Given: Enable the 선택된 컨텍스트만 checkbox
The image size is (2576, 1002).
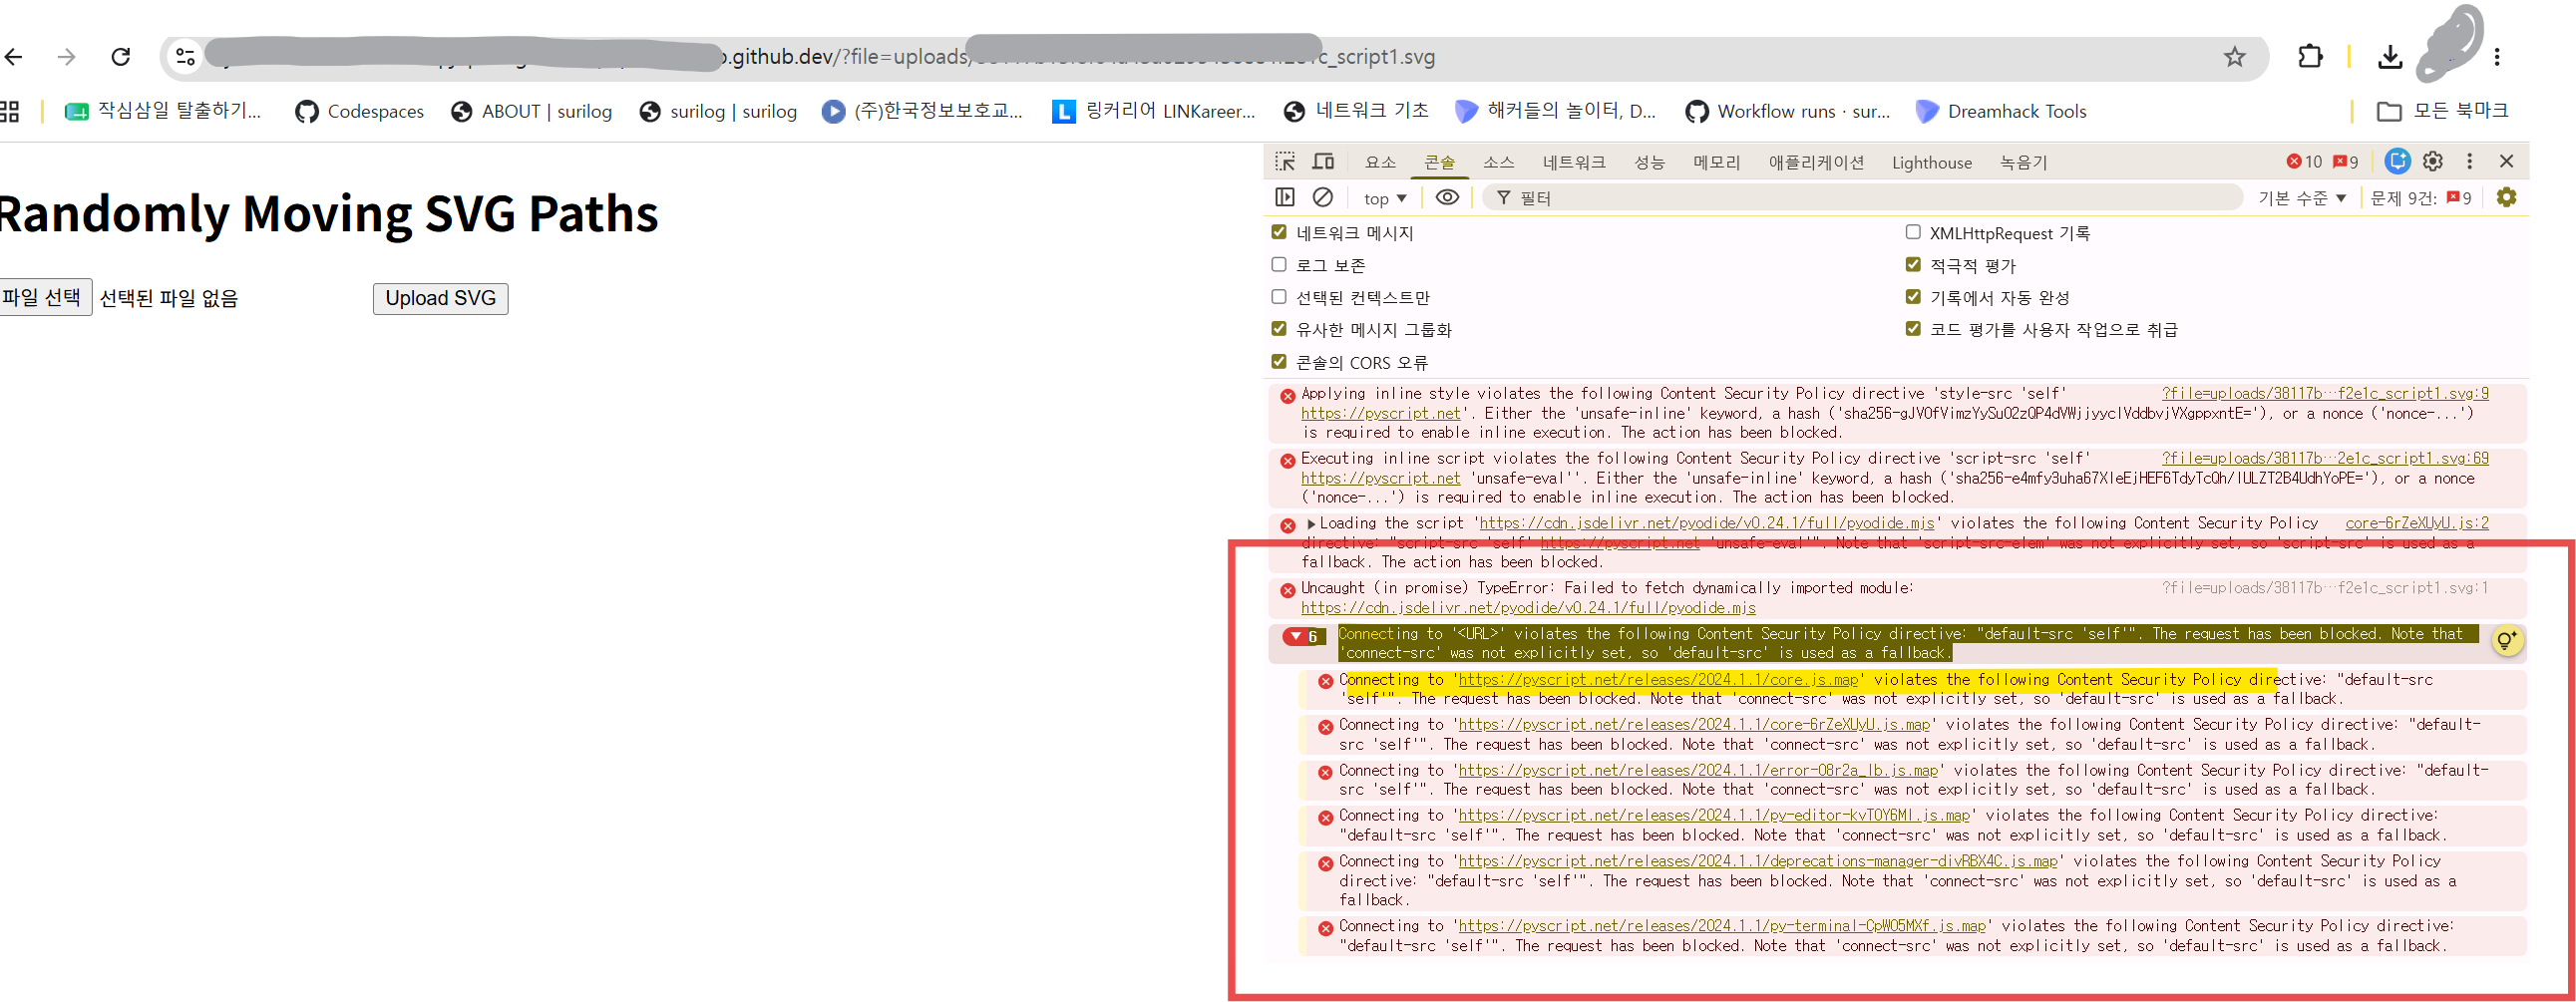Looking at the screenshot, I should tap(1279, 296).
